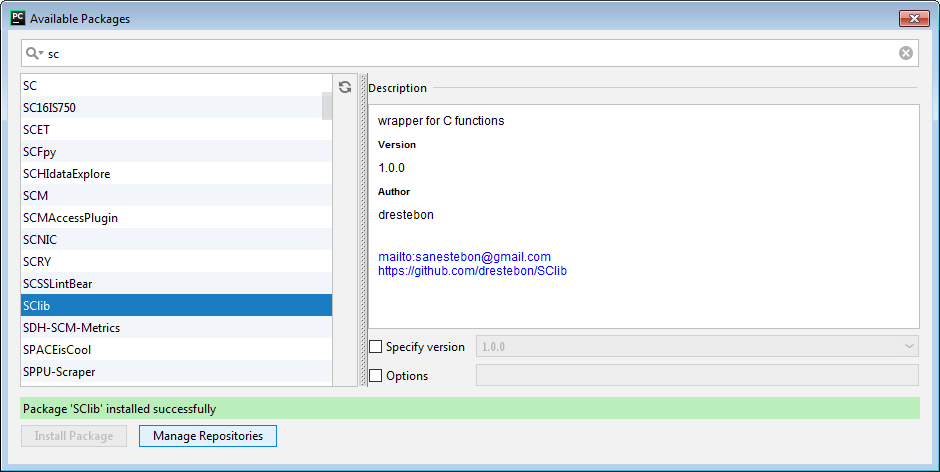The width and height of the screenshot is (940, 472).
Task: Select the SCSSLintBear package
Action: (x=176, y=284)
